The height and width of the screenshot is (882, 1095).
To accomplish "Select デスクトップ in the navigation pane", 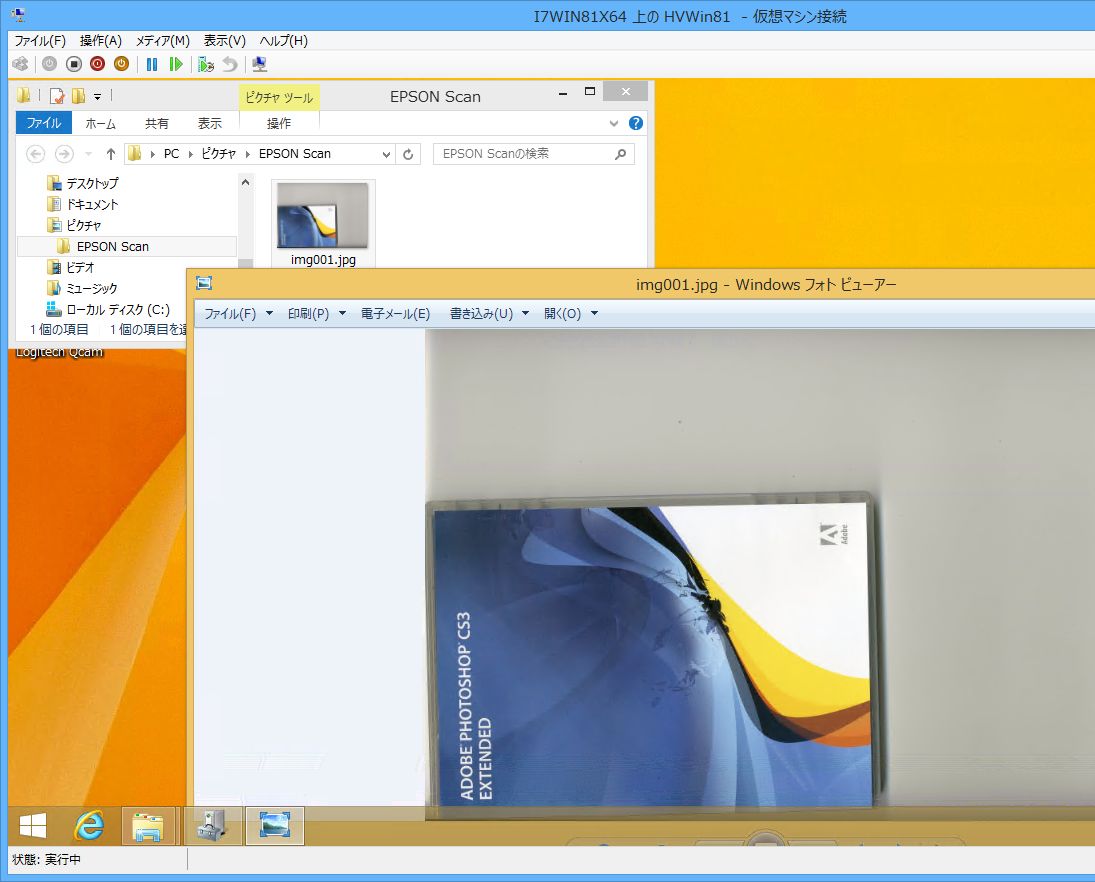I will pos(83,183).
